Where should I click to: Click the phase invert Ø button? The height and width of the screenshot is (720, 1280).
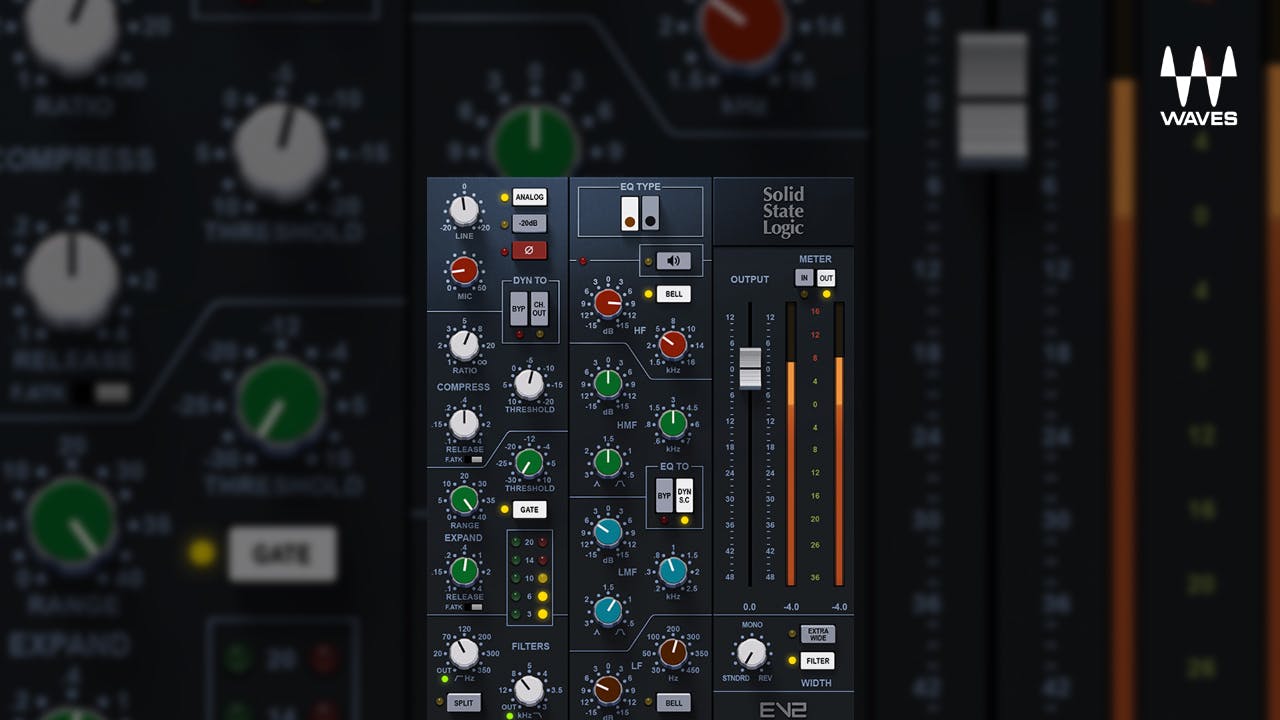529,250
